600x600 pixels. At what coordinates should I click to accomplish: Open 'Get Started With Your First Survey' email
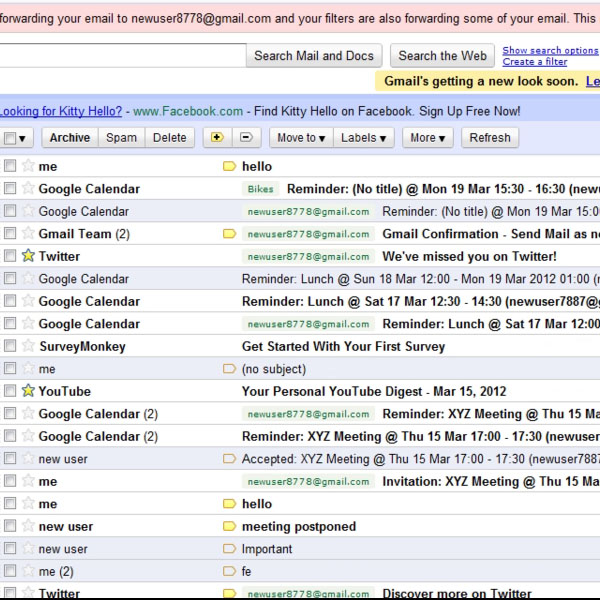(x=343, y=346)
